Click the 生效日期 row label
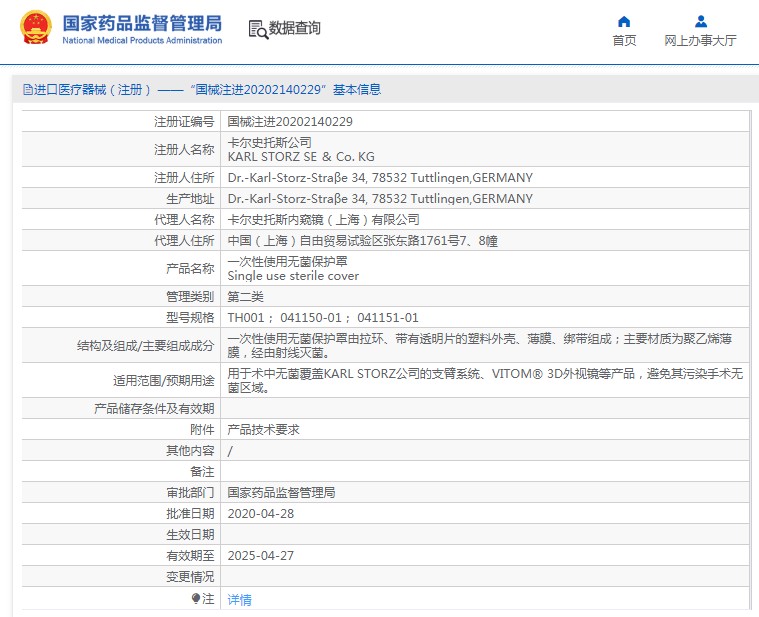 (190, 535)
